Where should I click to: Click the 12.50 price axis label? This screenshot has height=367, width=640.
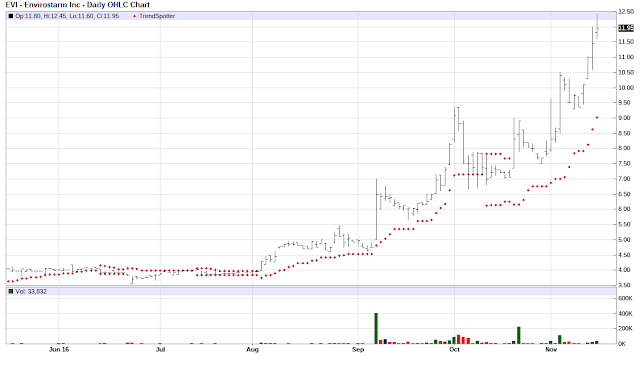pyautogui.click(x=626, y=12)
